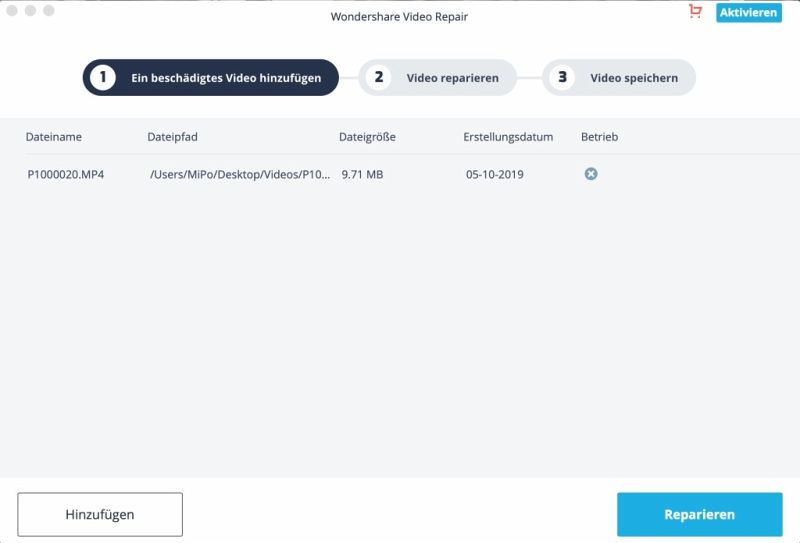800x543 pixels.
Task: Click the creation date 05-10-2019
Action: pyautogui.click(x=494, y=175)
